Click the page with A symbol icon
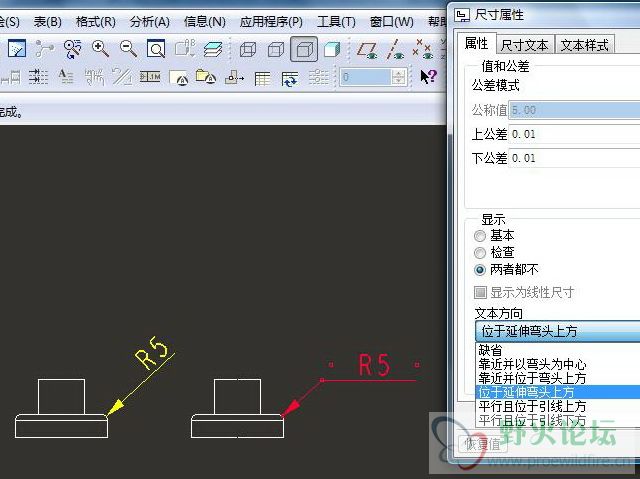The height and width of the screenshot is (479, 640). [x=179, y=78]
